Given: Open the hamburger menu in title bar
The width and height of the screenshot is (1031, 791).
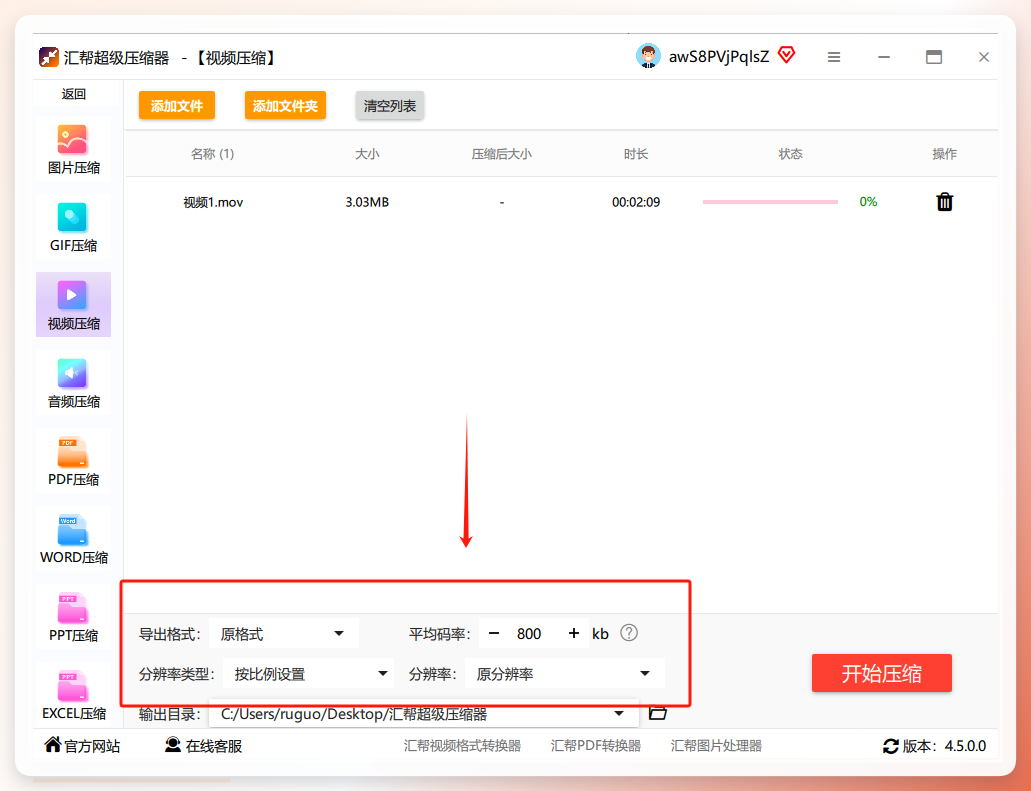Looking at the screenshot, I should point(834,57).
